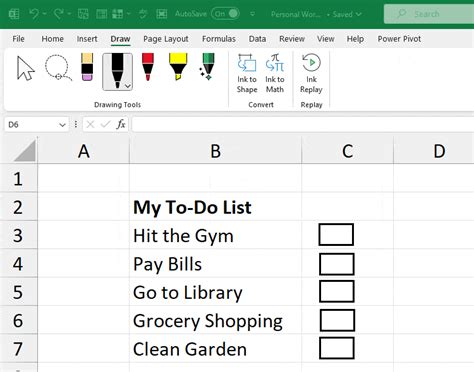The height and width of the screenshot is (372, 474).
Task: Click the Redo arrow in title bar
Action: click(58, 14)
